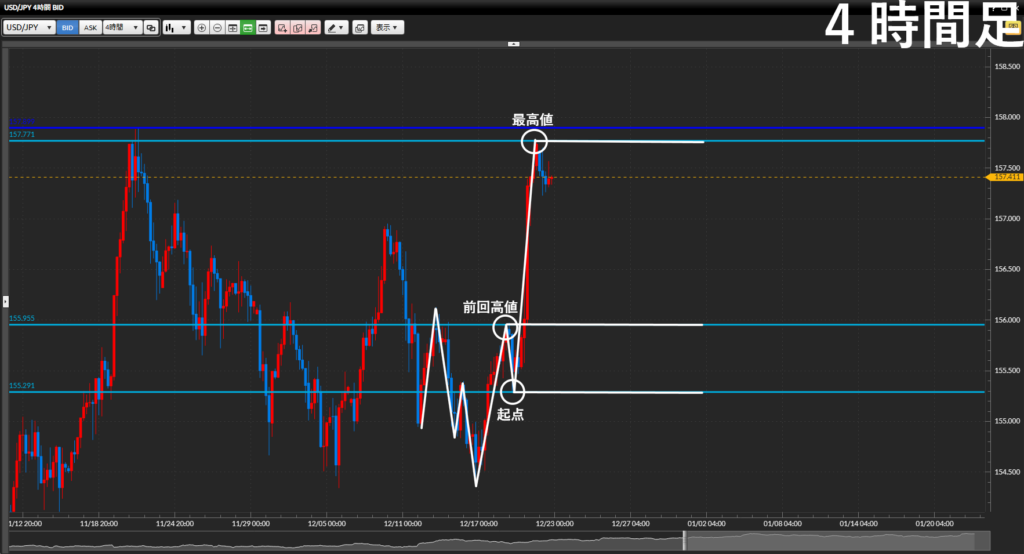Switch price display to BID

click(x=68, y=28)
